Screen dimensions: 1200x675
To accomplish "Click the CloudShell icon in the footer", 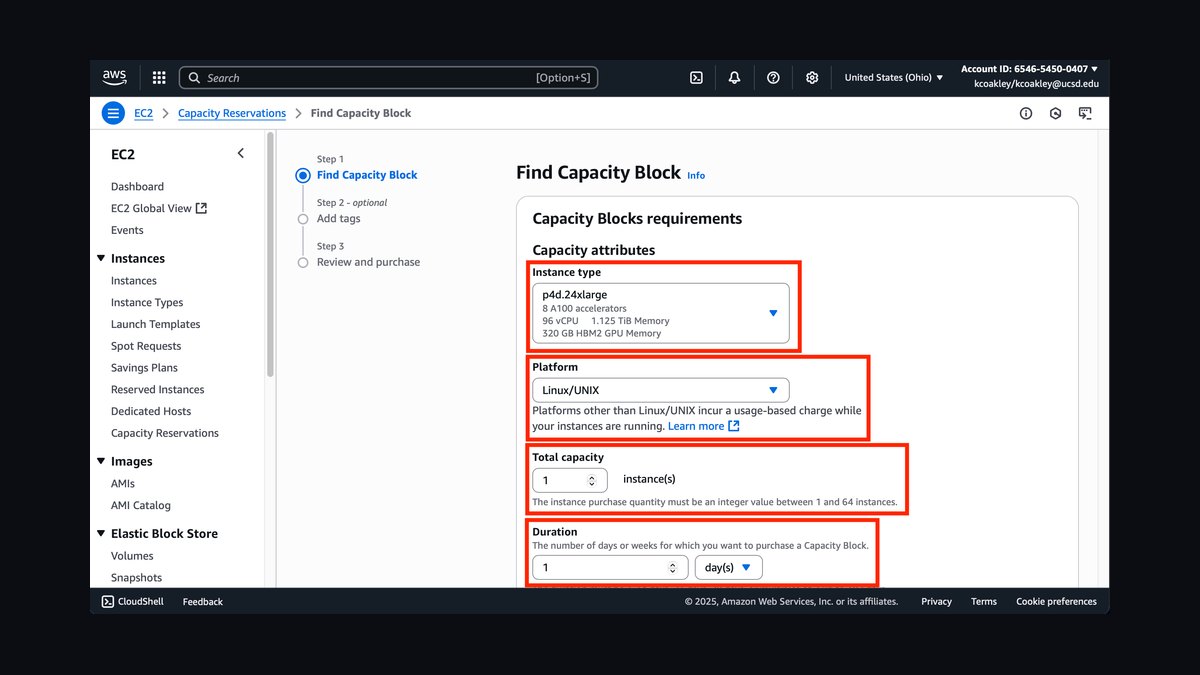I will [108, 601].
